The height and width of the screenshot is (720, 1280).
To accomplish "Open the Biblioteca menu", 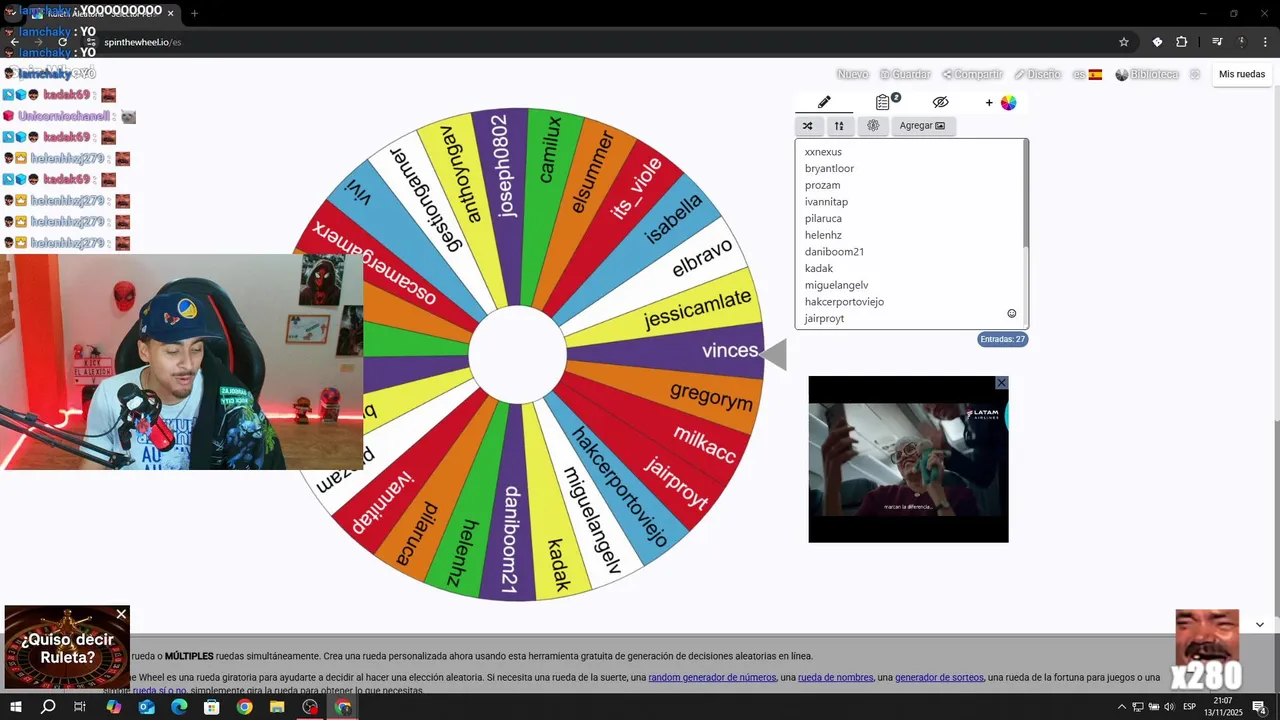I will (1147, 74).
